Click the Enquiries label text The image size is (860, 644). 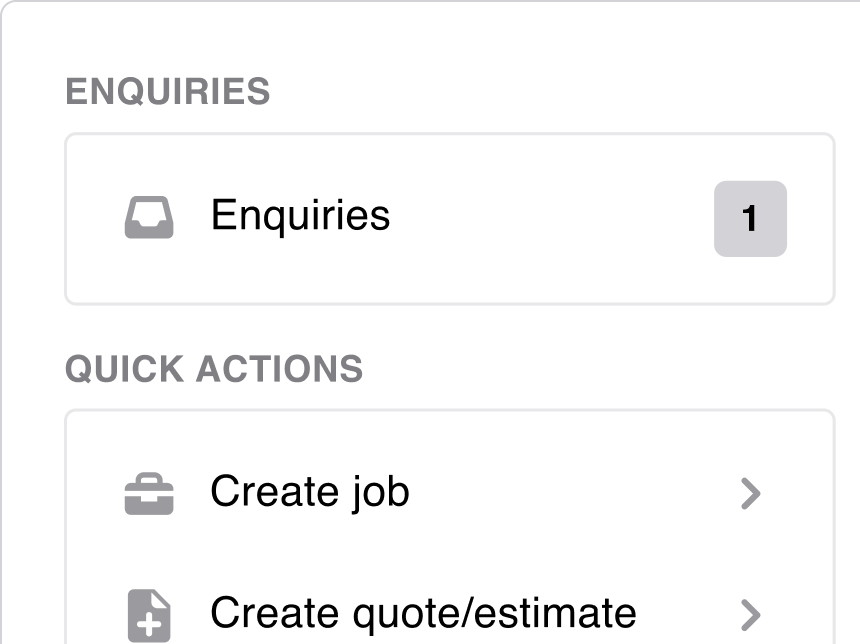[x=300, y=216]
